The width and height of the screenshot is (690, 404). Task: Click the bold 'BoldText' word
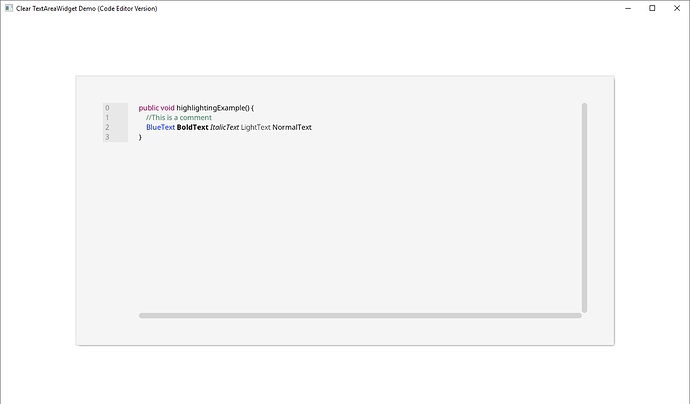pos(192,128)
